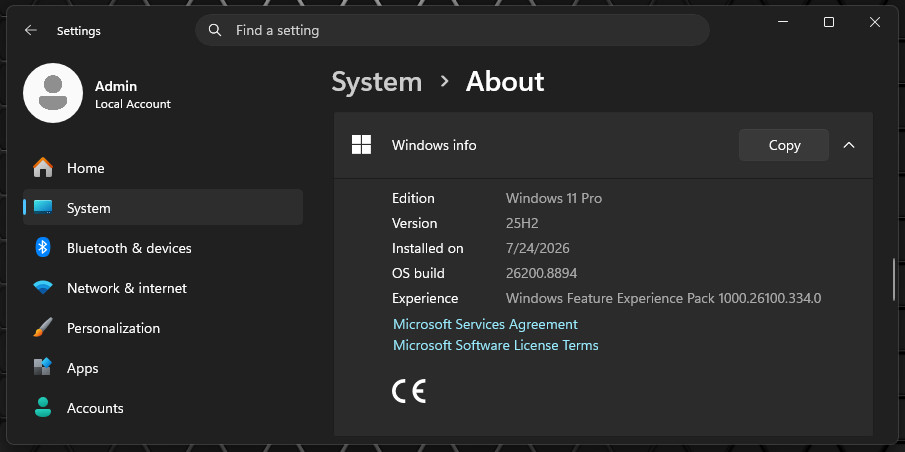
Task: Click the search magnifier icon
Action: pyautogui.click(x=215, y=30)
